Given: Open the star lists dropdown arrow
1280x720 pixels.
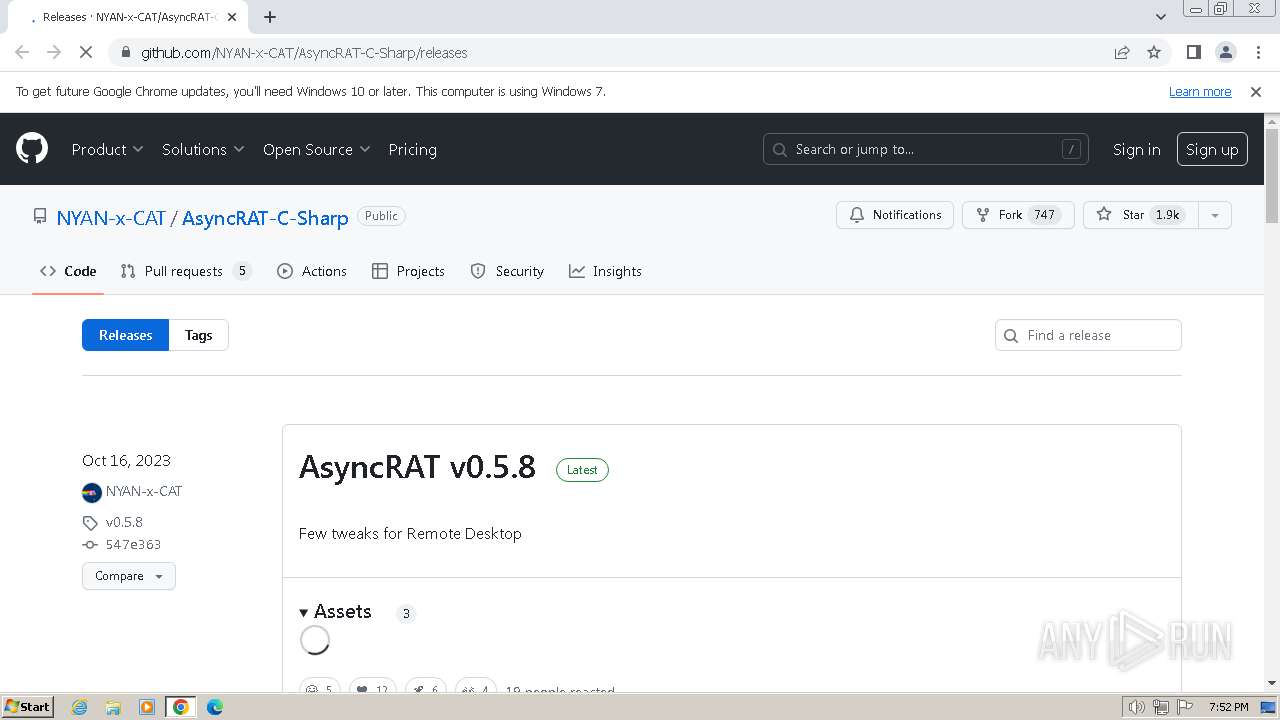Looking at the screenshot, I should 1214,215.
